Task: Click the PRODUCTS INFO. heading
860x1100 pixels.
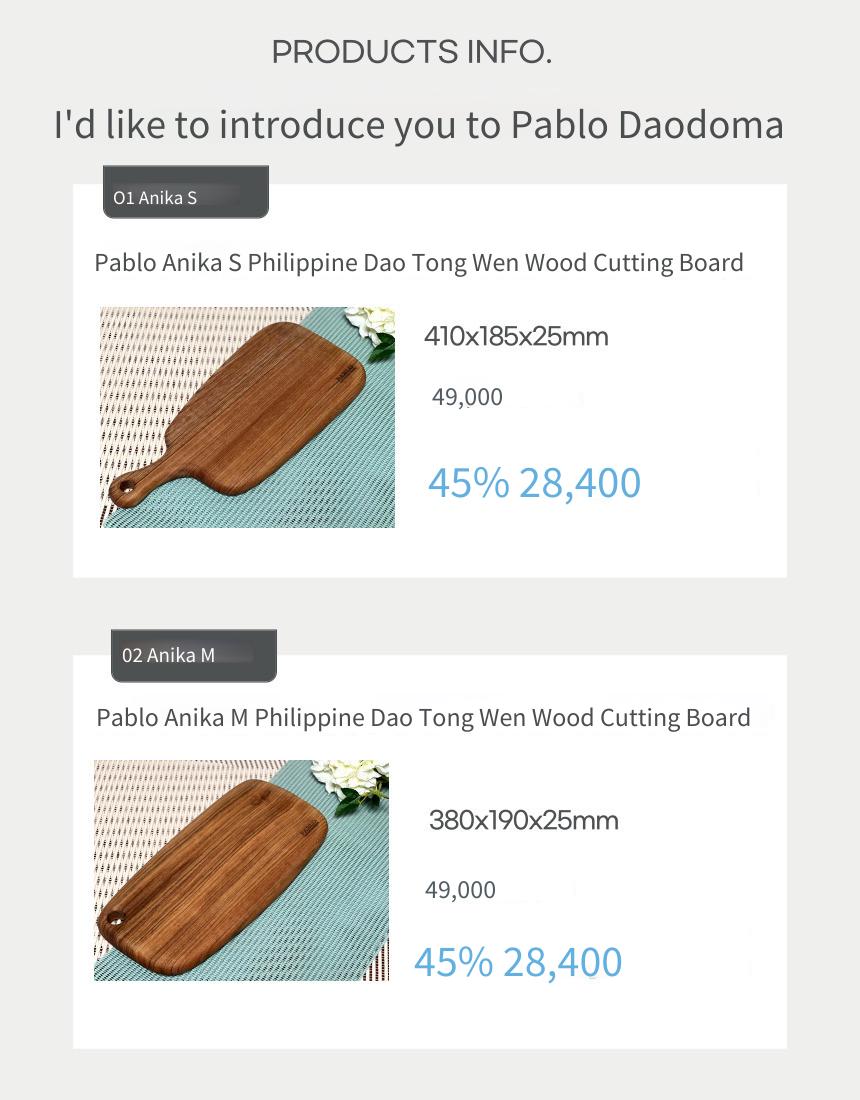Action: tap(412, 52)
